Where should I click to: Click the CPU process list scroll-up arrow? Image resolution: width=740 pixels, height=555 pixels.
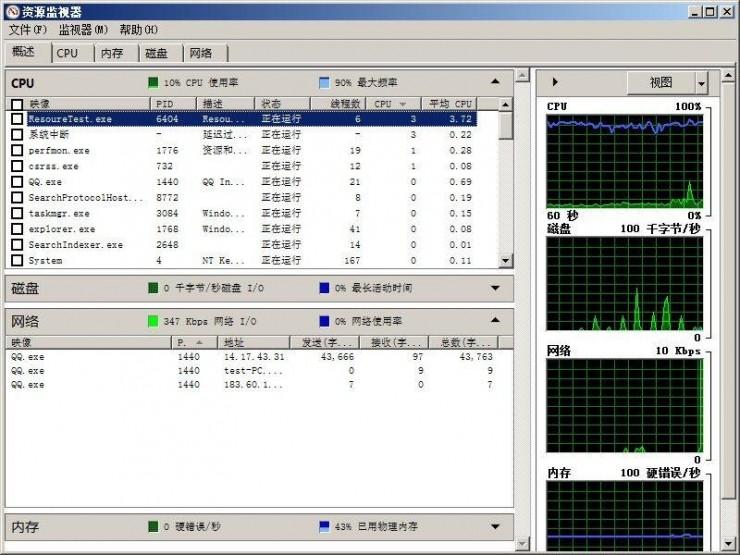click(x=505, y=104)
